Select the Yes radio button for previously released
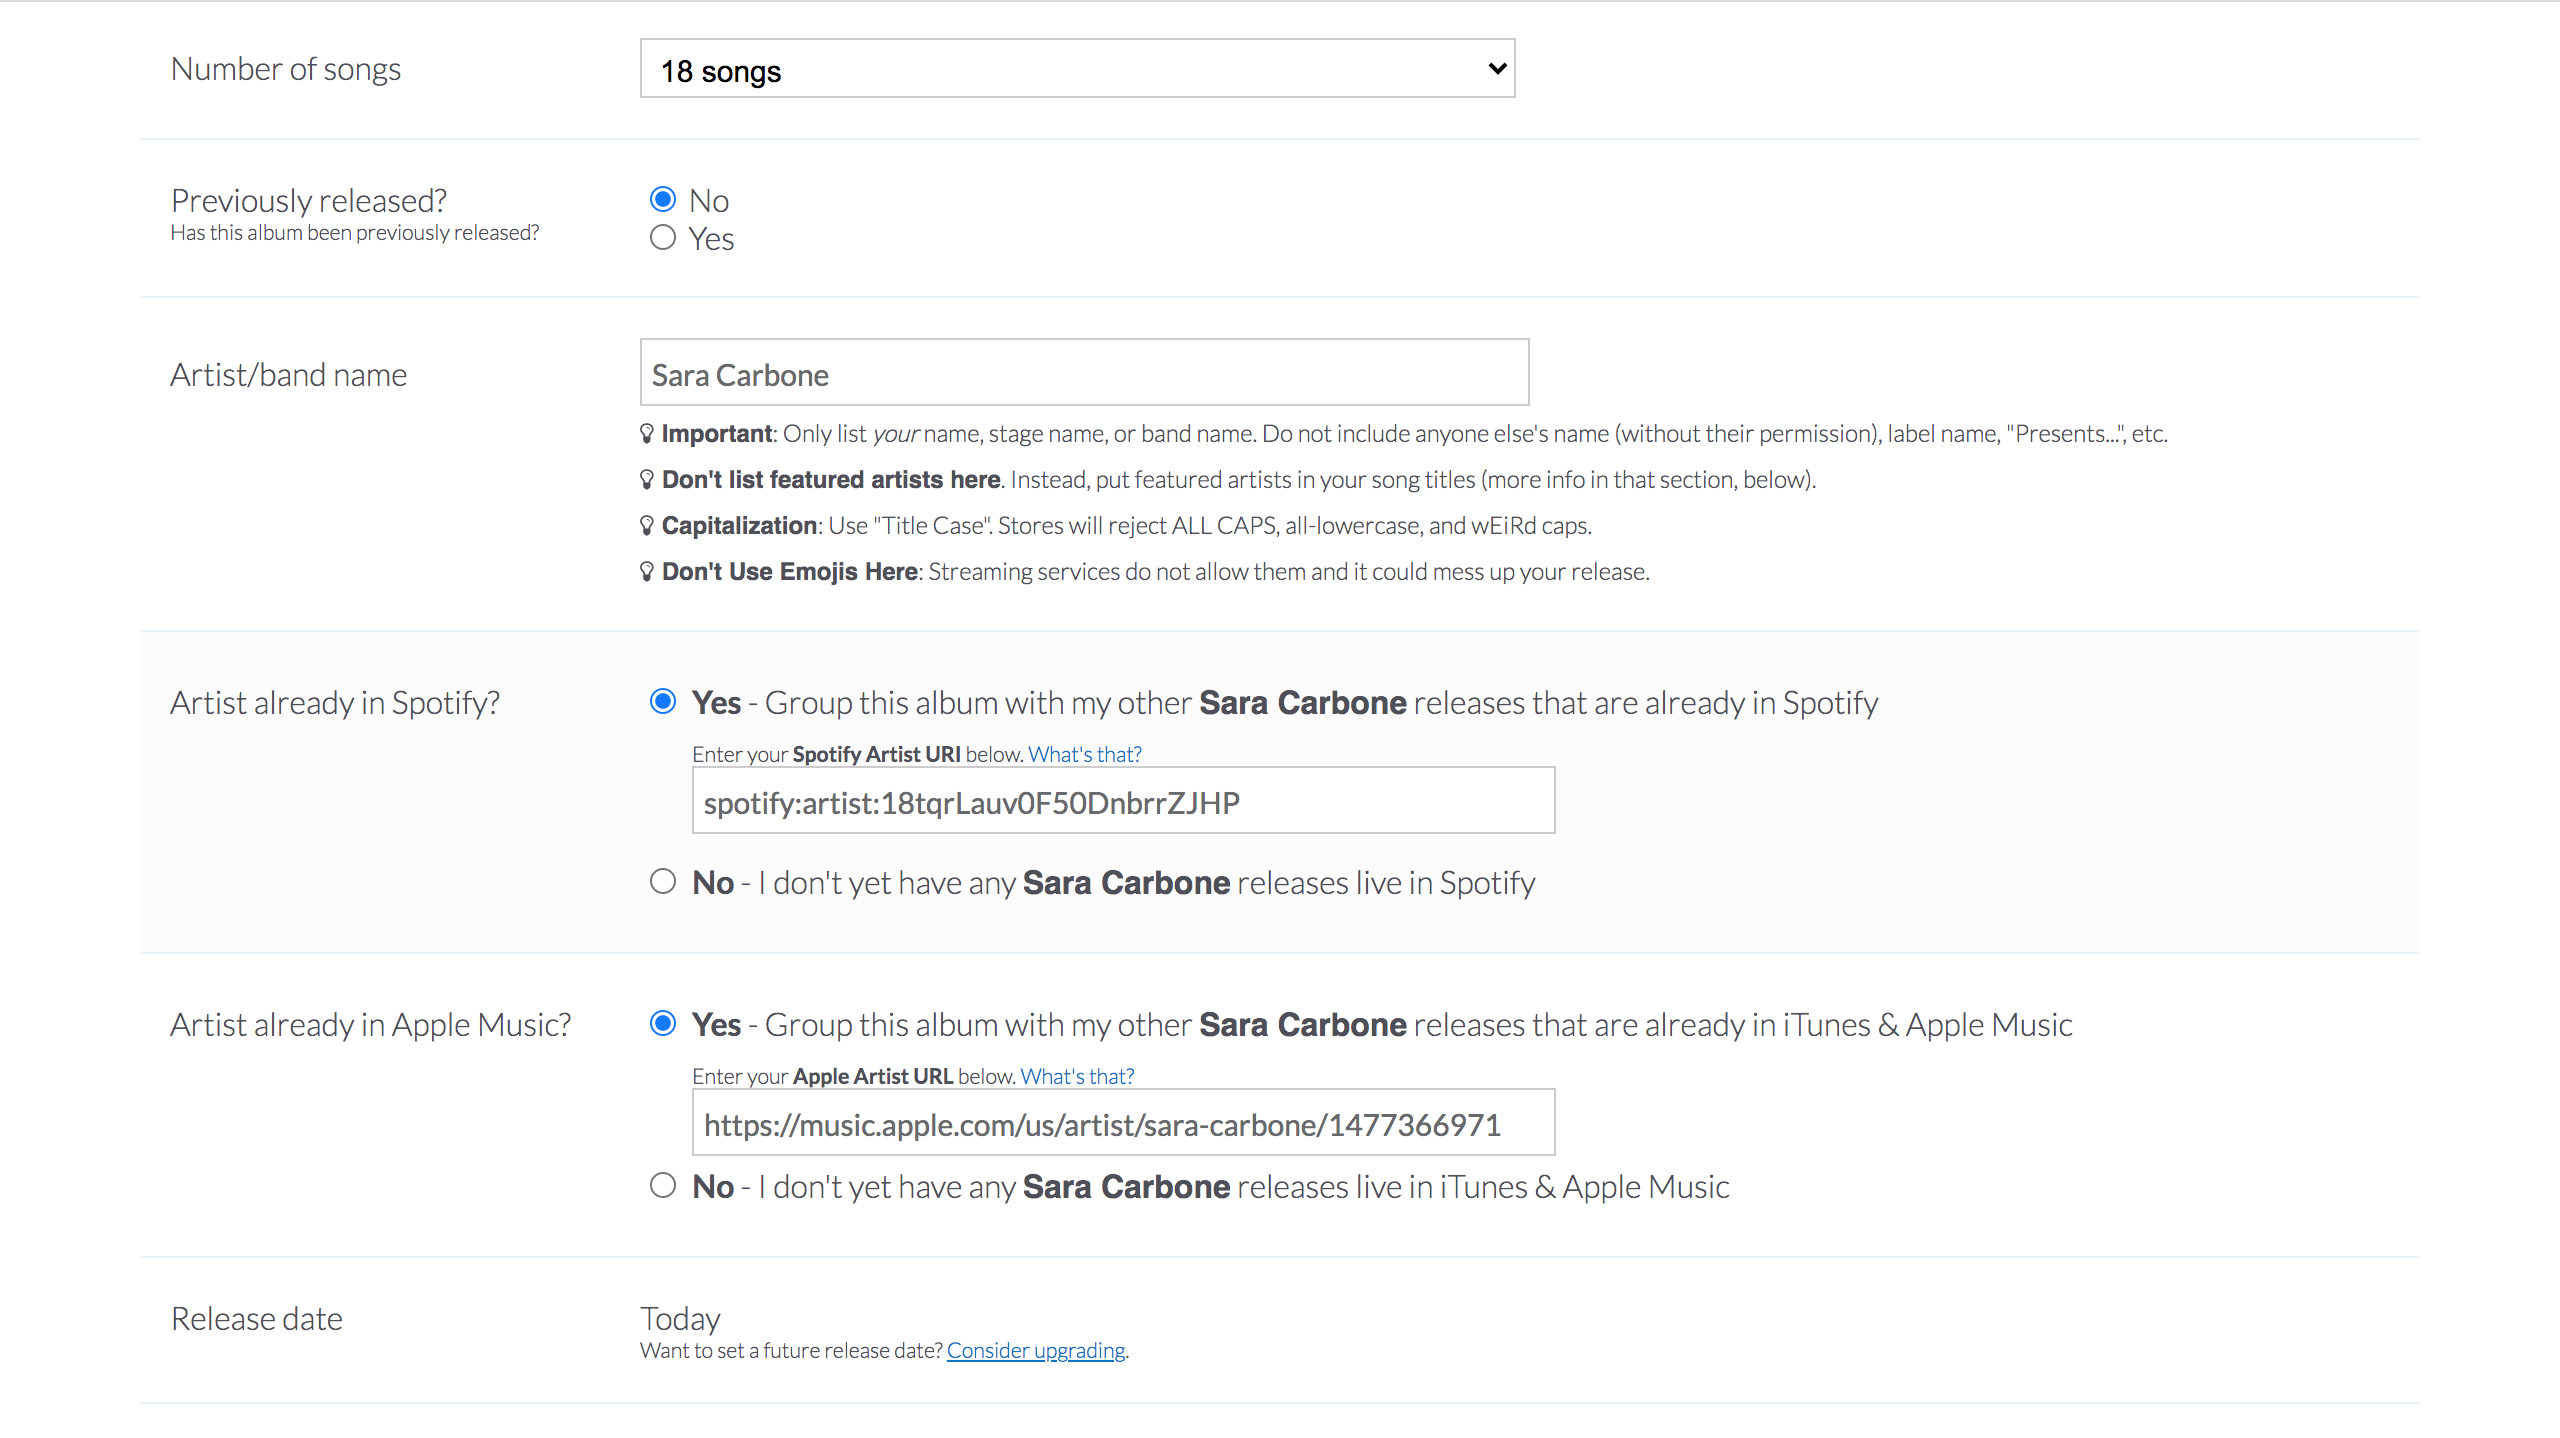 pyautogui.click(x=663, y=237)
